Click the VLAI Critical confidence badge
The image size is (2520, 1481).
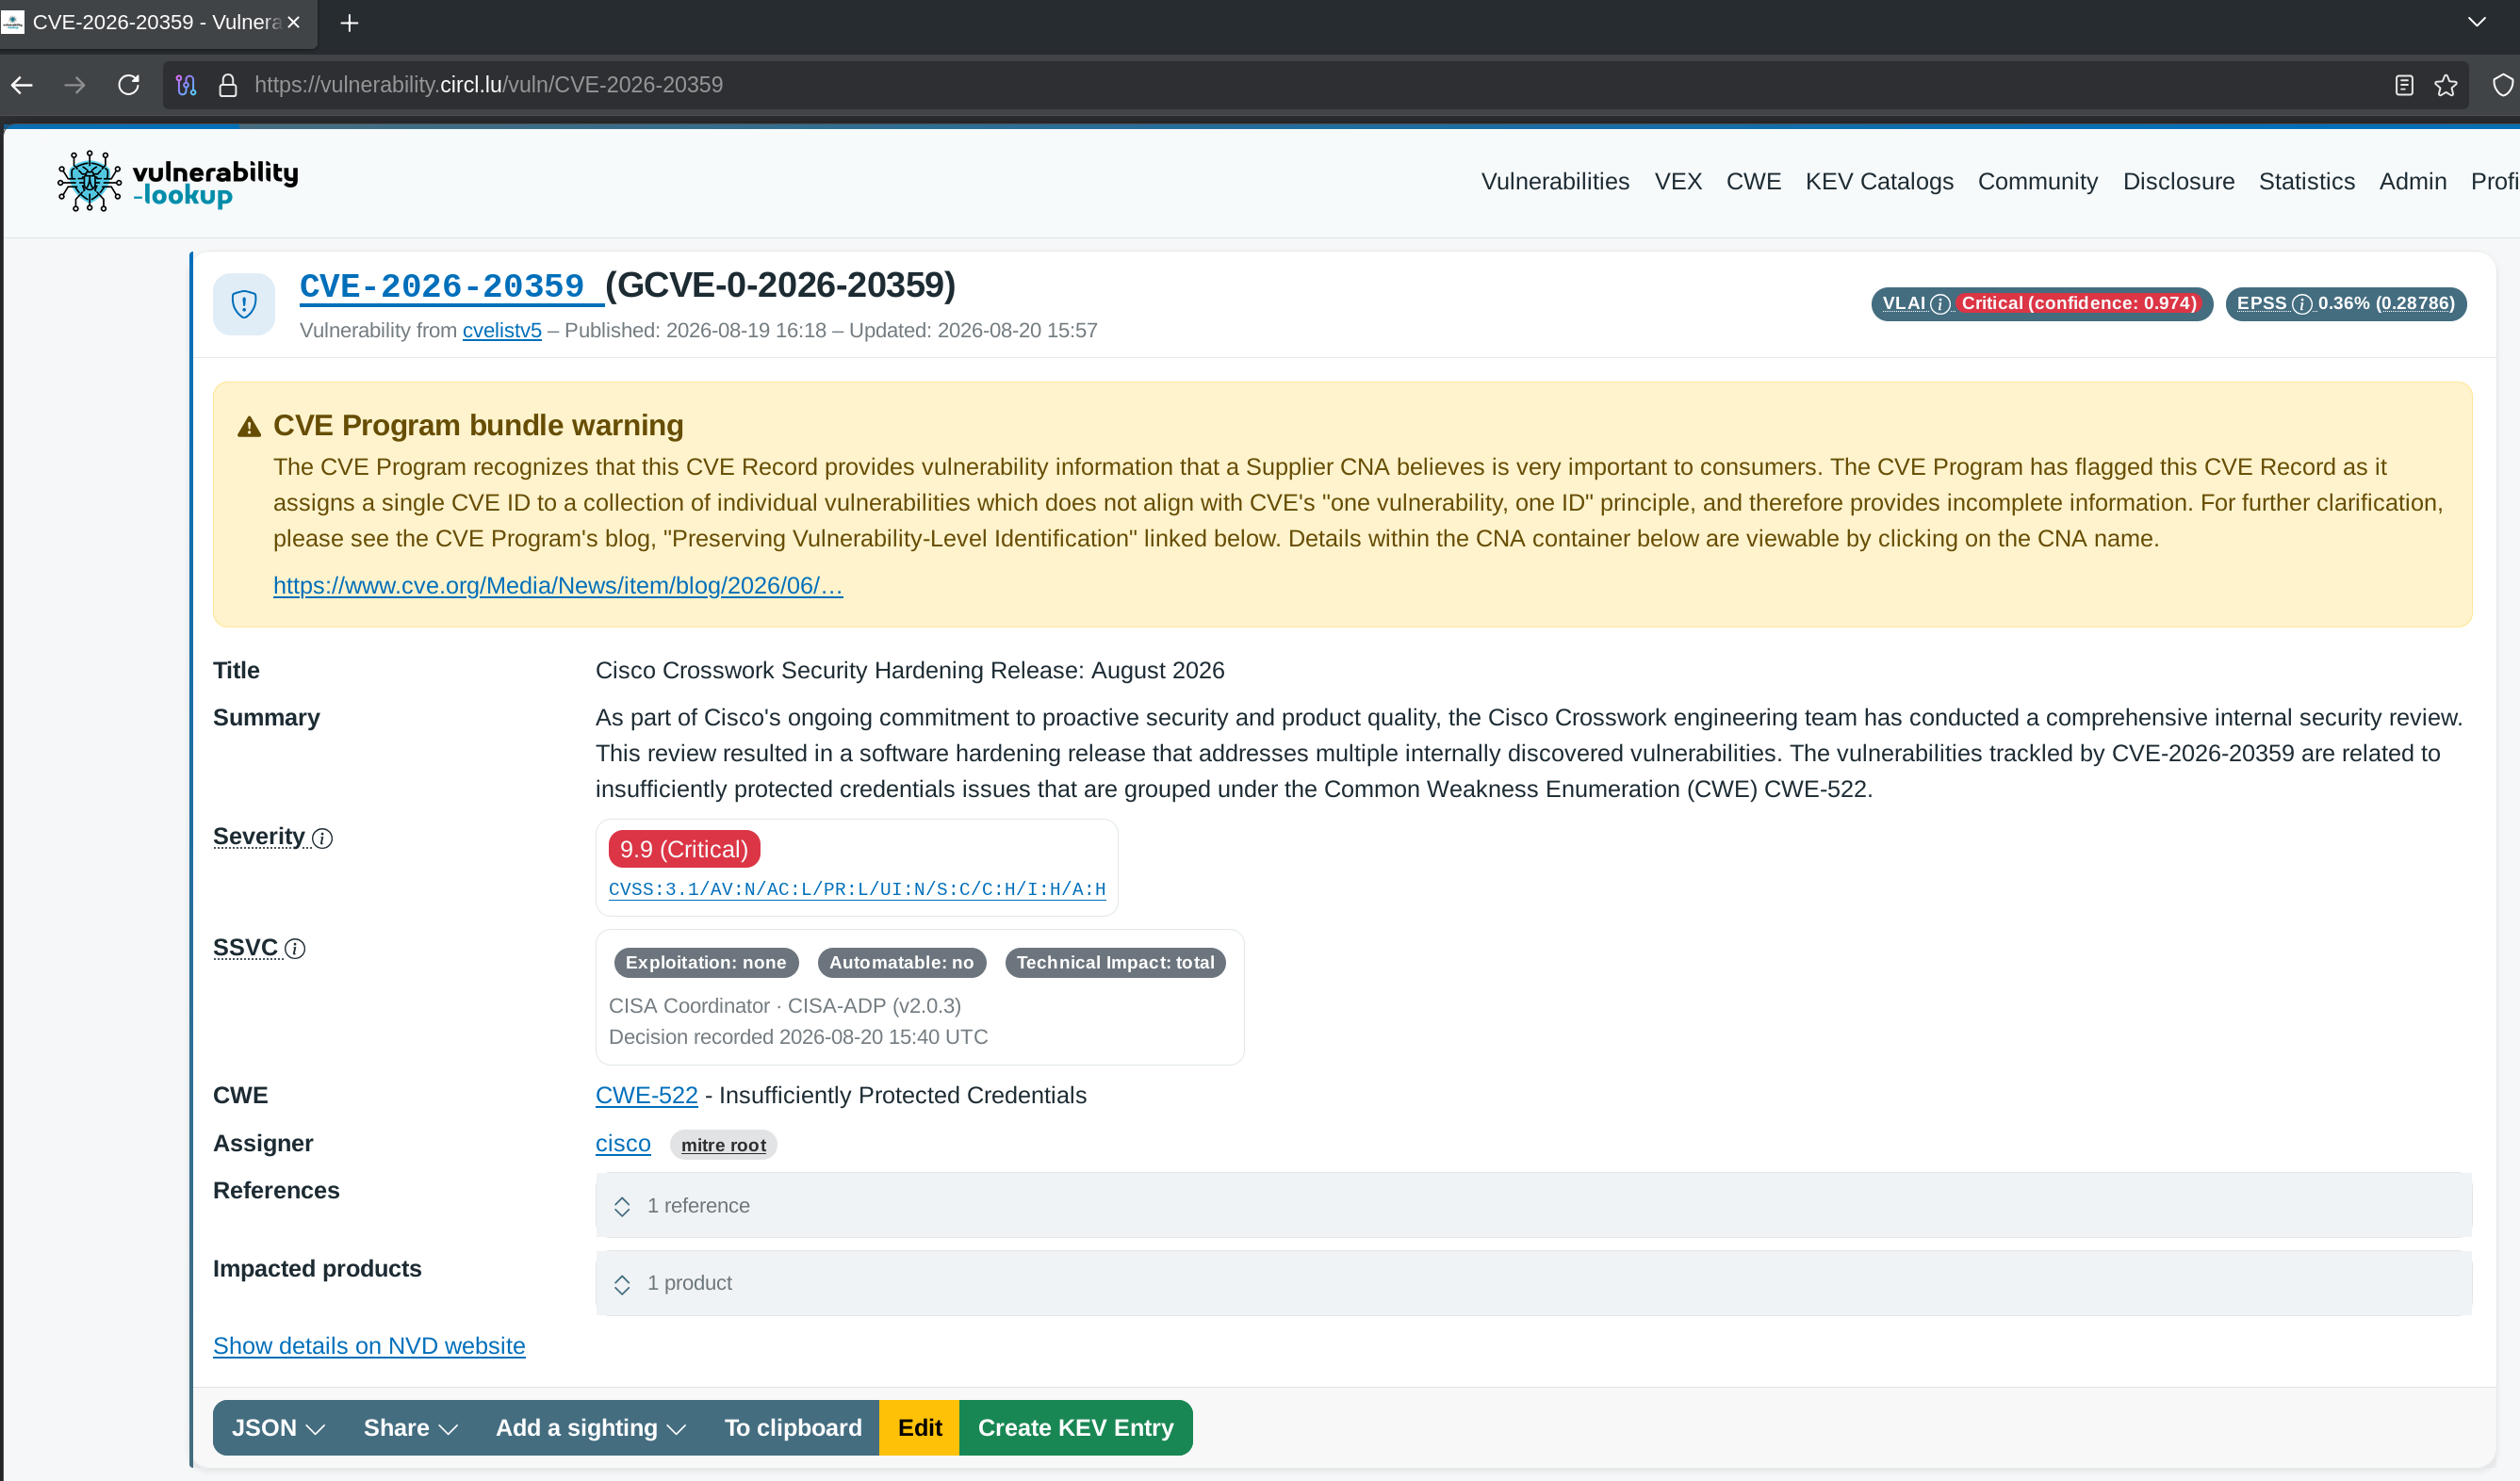(2079, 304)
